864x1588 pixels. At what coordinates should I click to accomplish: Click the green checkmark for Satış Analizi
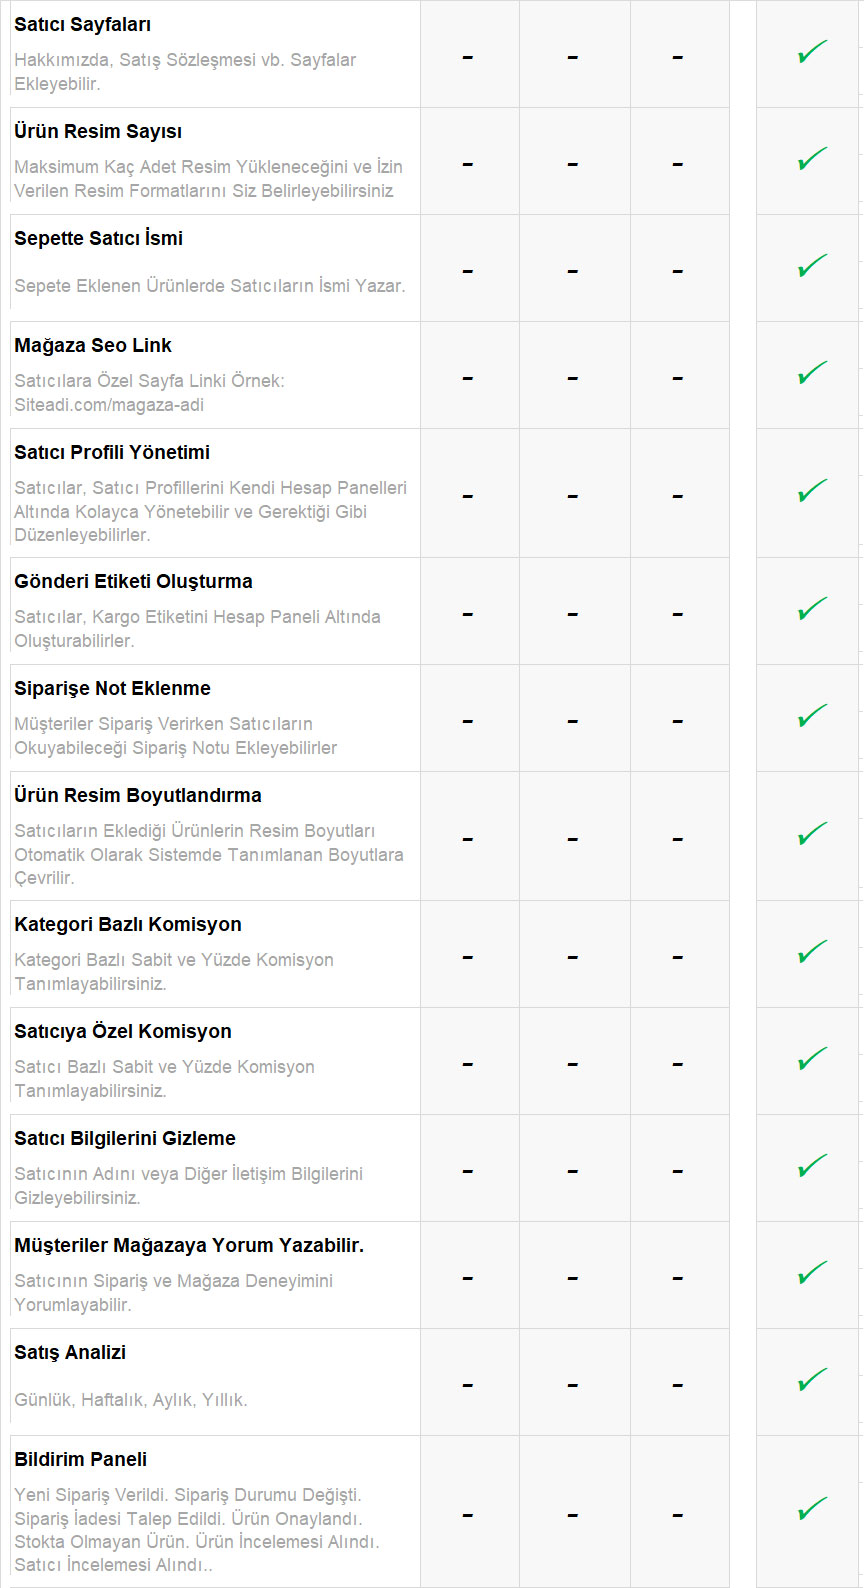pos(812,1380)
